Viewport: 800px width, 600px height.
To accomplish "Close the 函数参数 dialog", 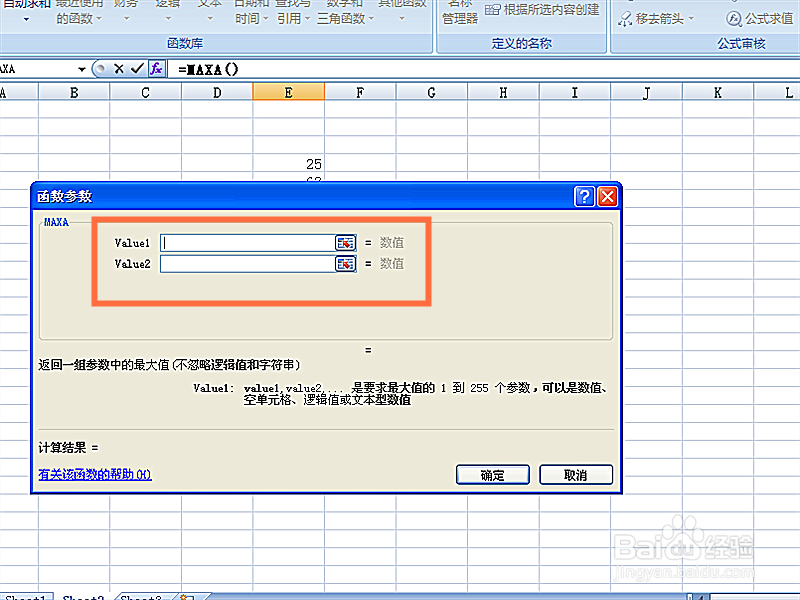I will pyautogui.click(x=608, y=196).
